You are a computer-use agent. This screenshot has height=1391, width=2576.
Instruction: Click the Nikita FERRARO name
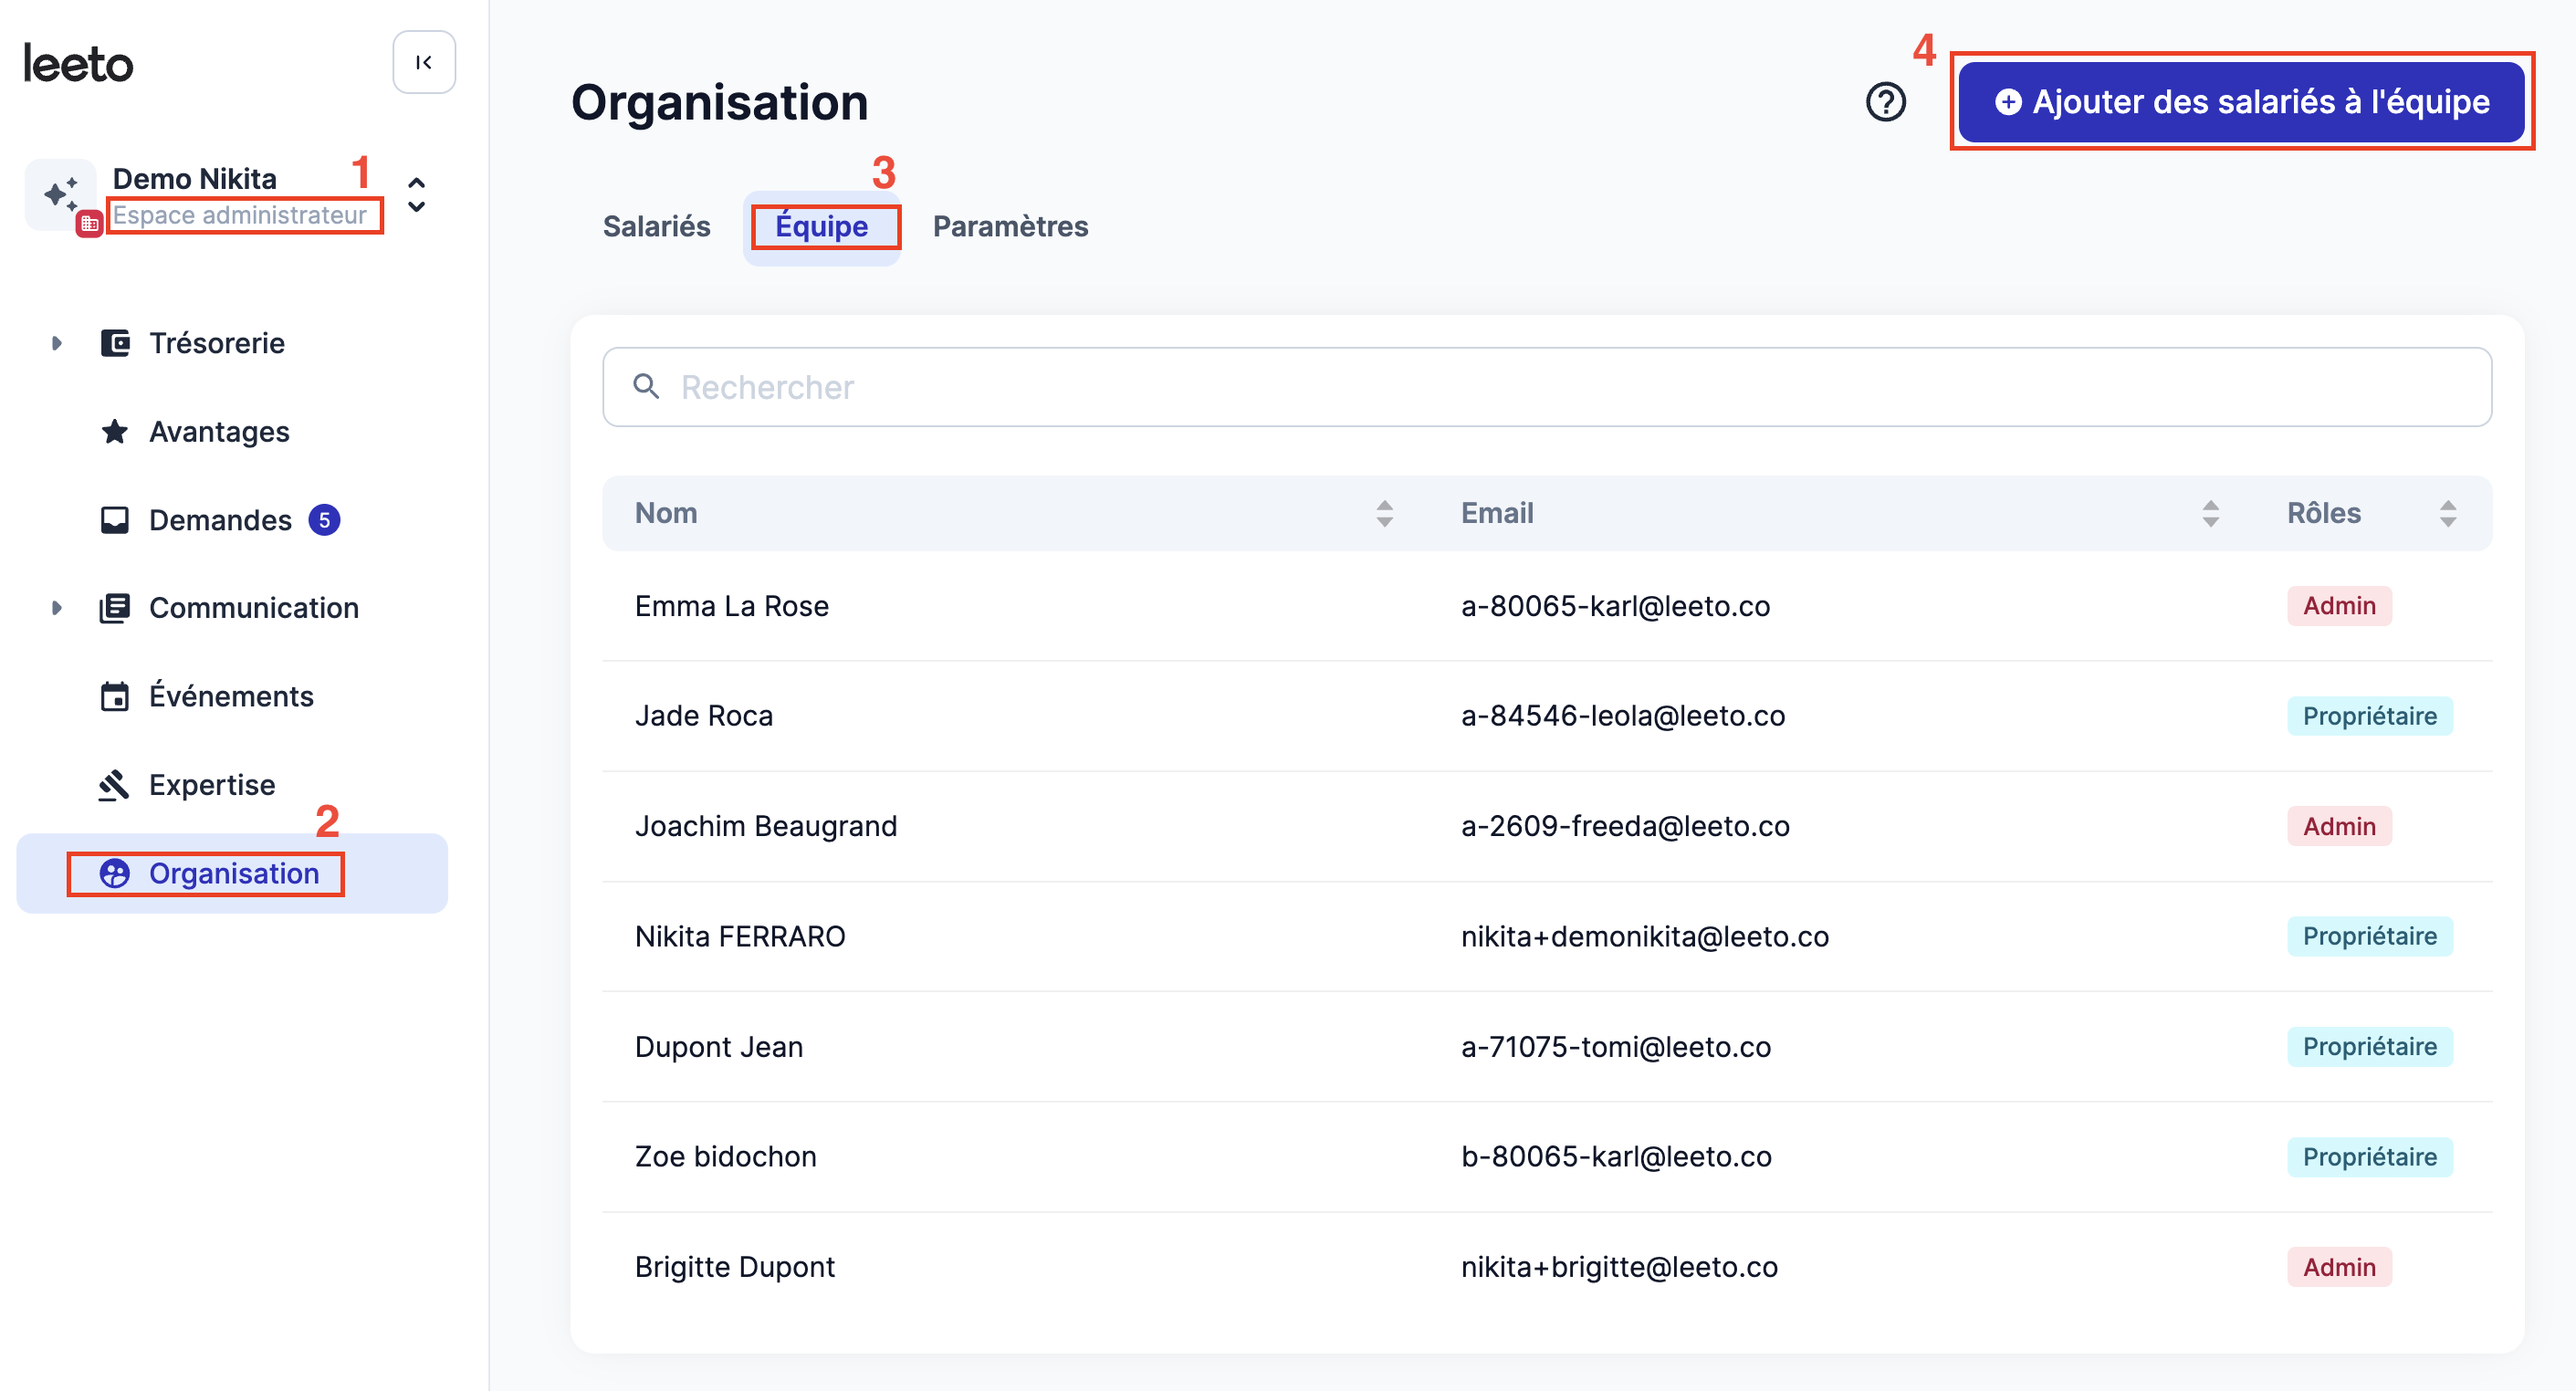pos(740,936)
